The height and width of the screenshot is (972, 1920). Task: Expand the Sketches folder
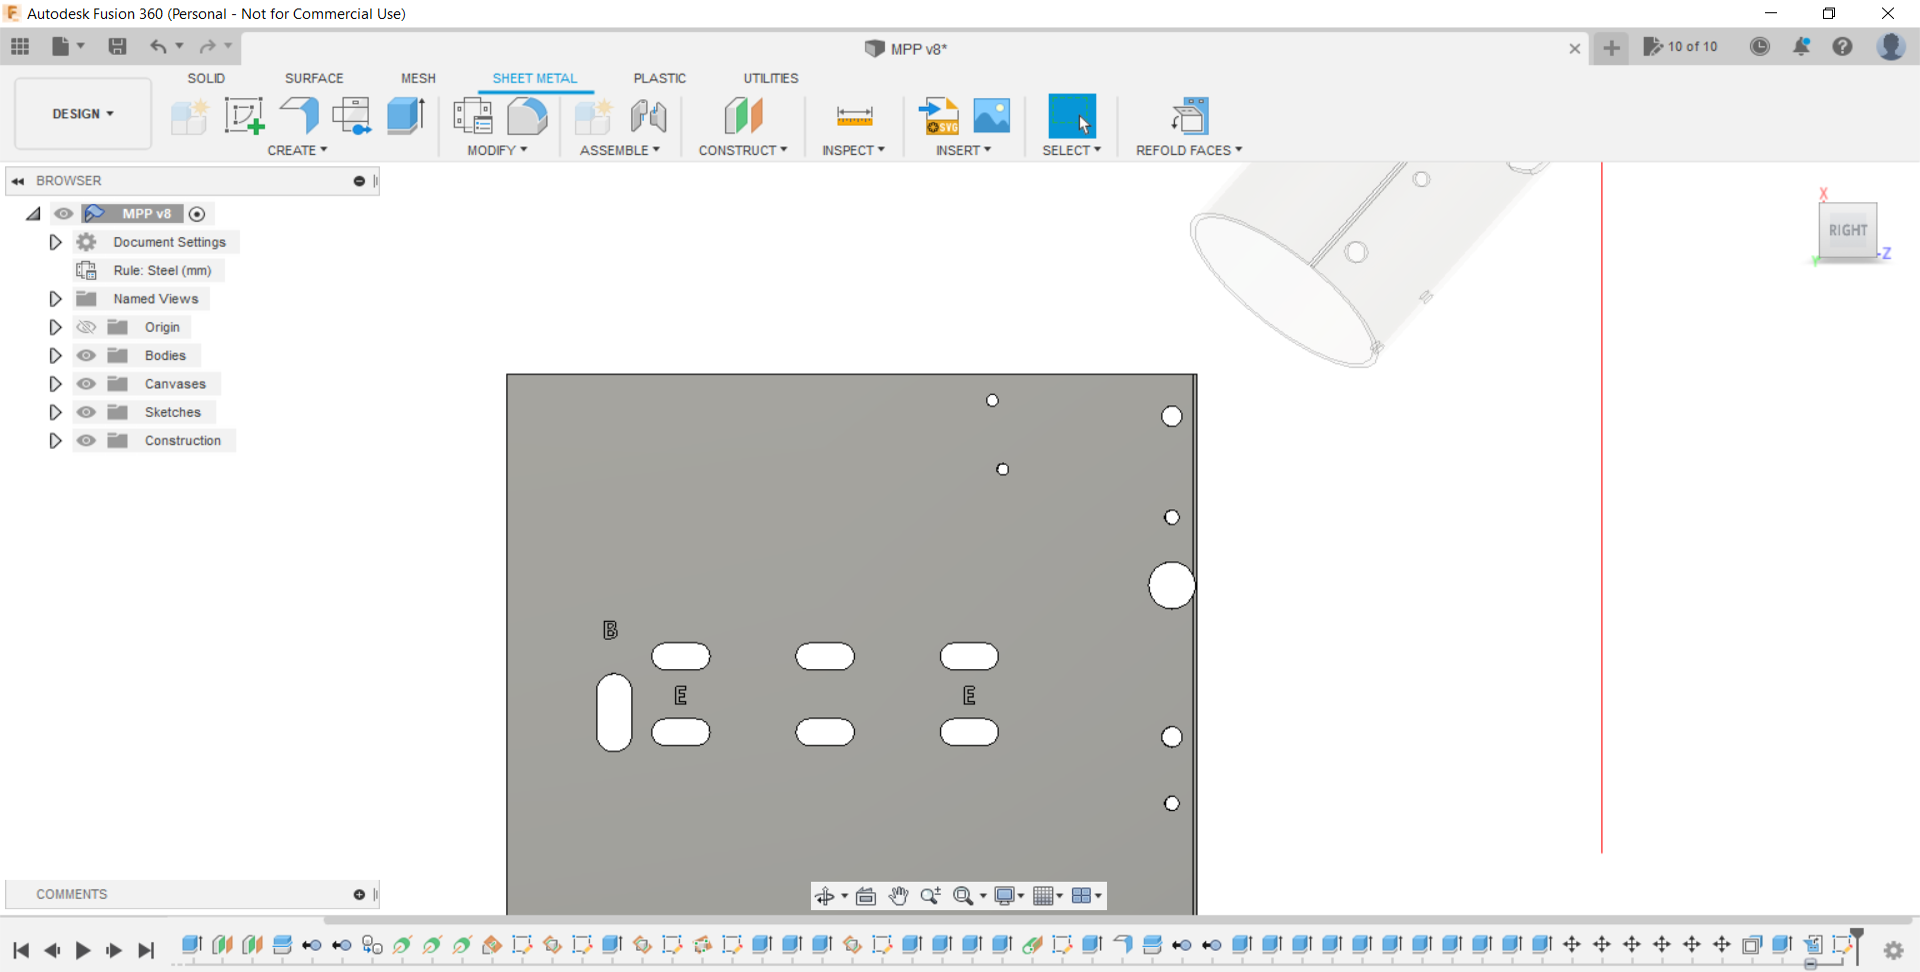[55, 412]
